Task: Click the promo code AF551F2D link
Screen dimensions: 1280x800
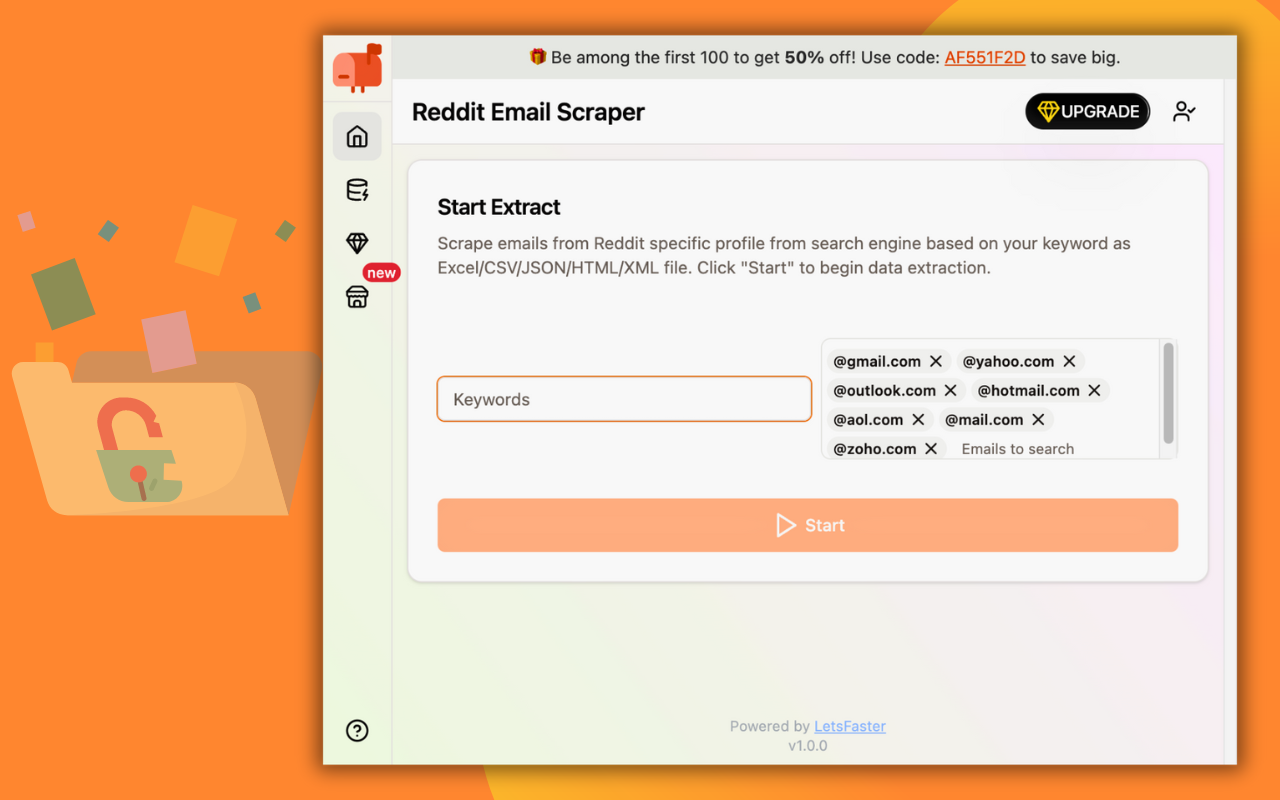Action: (x=985, y=58)
